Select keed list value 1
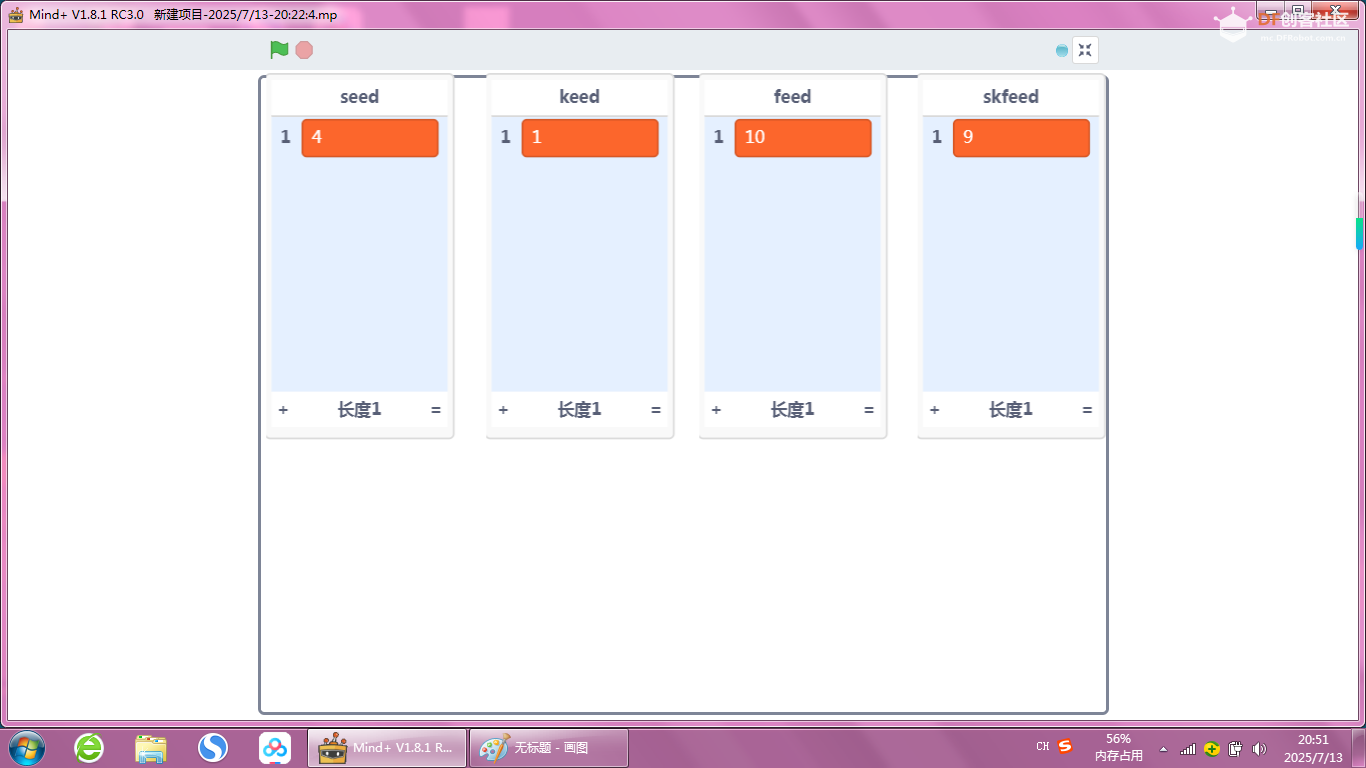 pos(590,138)
